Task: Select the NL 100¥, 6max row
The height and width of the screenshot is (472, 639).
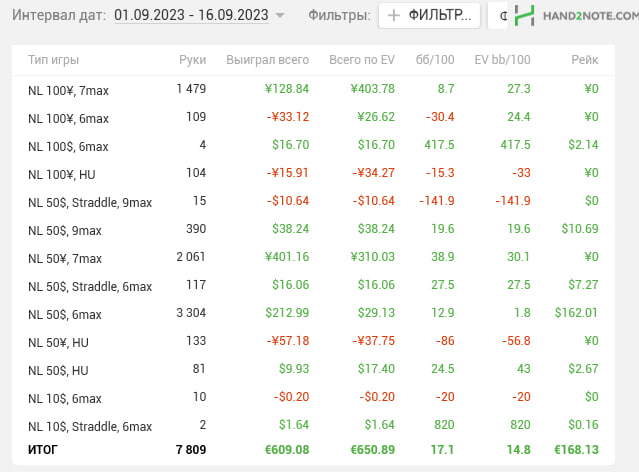Action: click(313, 117)
